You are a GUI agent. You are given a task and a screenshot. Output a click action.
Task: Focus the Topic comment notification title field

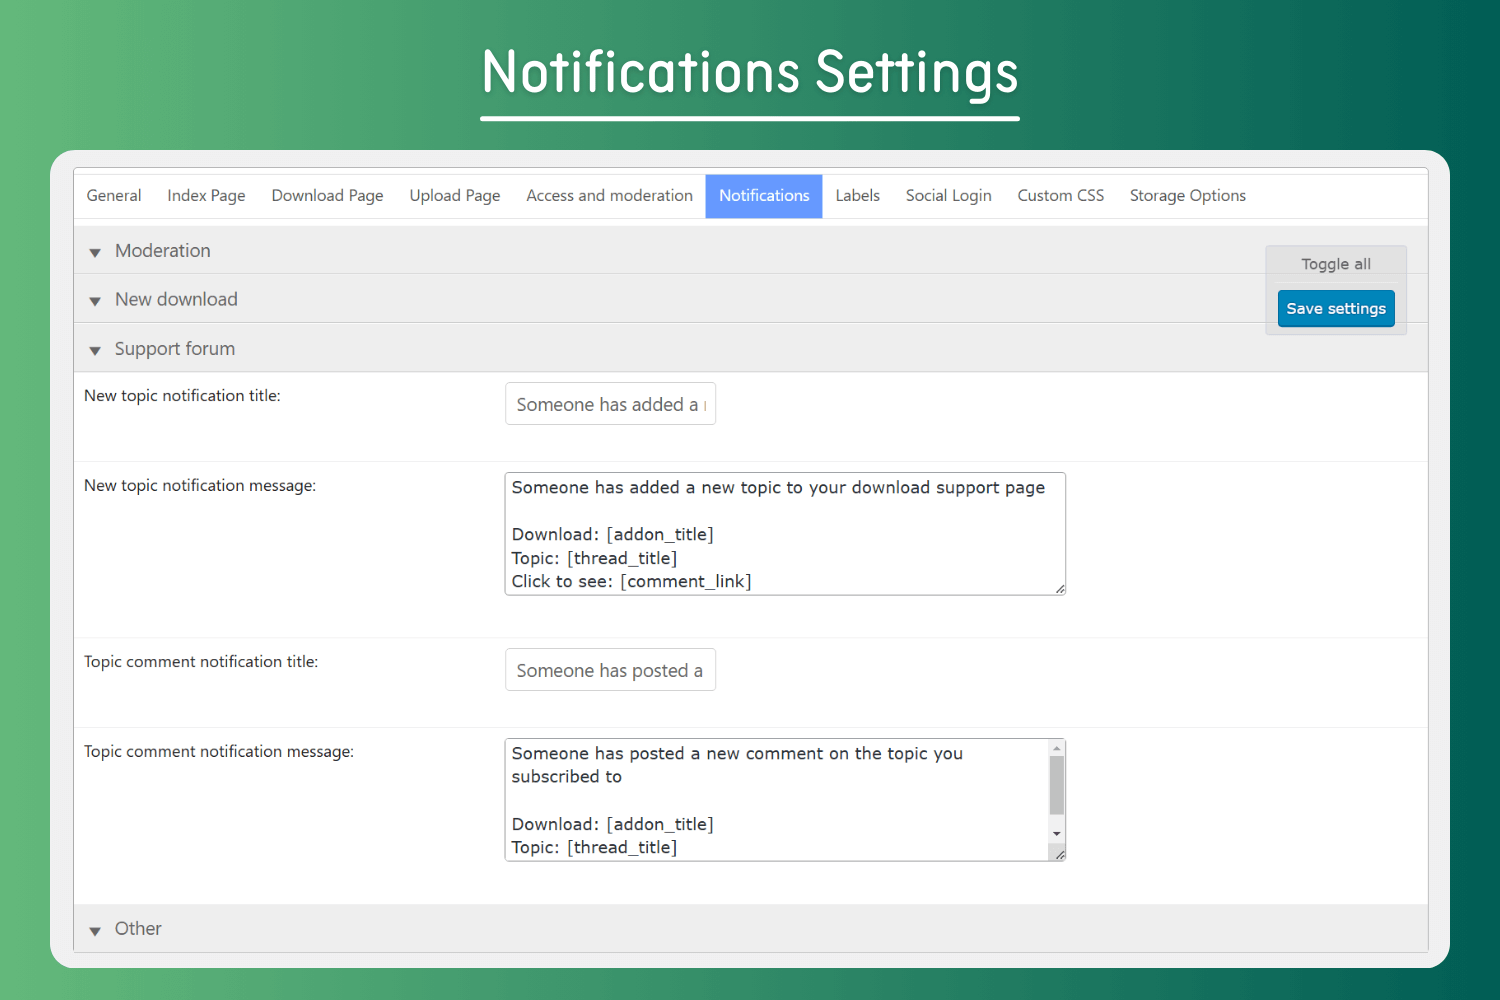[610, 670]
